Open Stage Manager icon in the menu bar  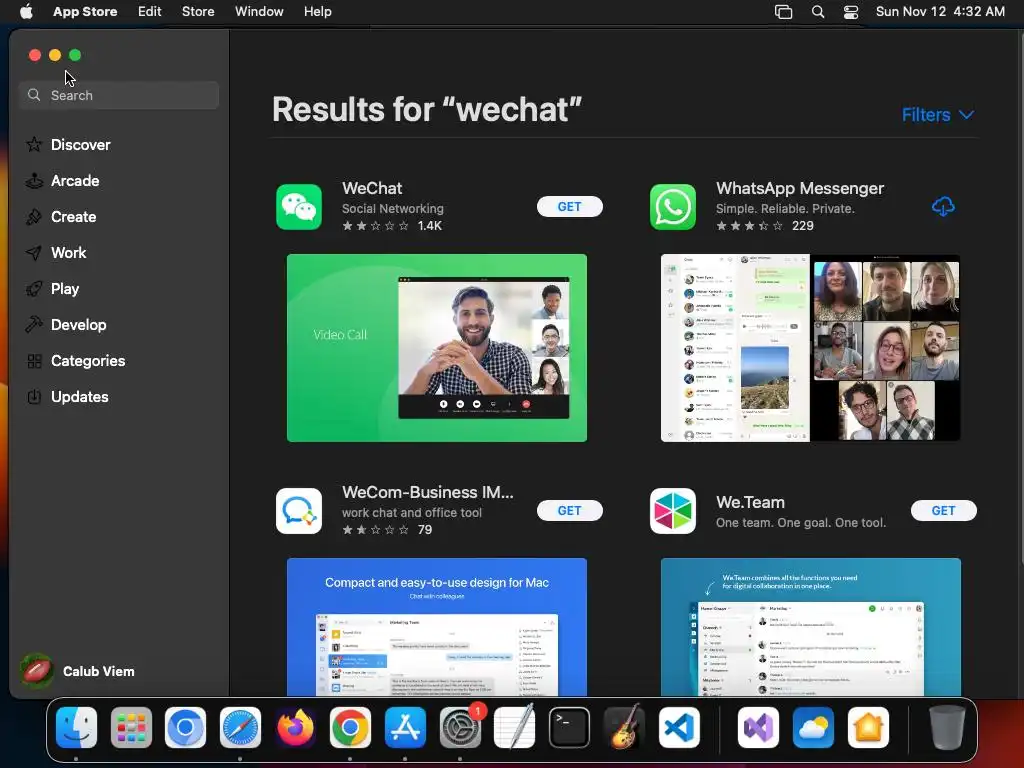[x=783, y=12]
